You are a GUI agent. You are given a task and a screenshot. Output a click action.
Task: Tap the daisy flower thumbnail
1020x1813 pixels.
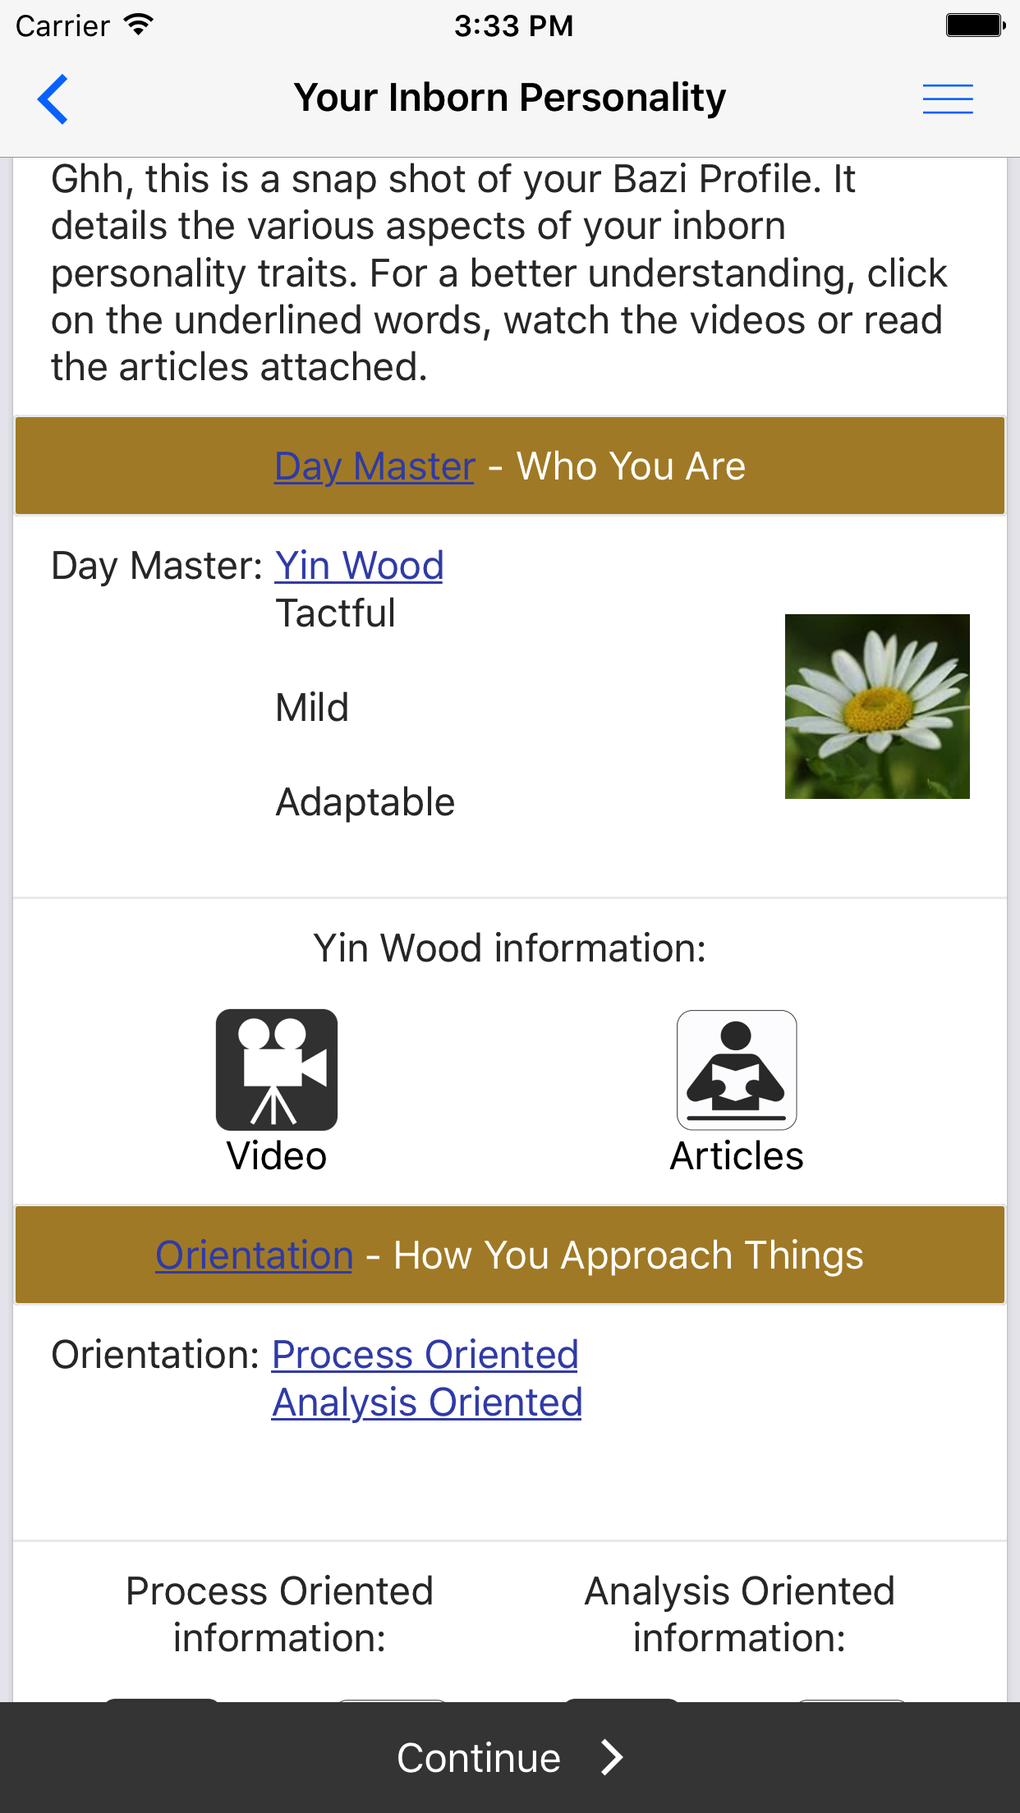pos(877,706)
